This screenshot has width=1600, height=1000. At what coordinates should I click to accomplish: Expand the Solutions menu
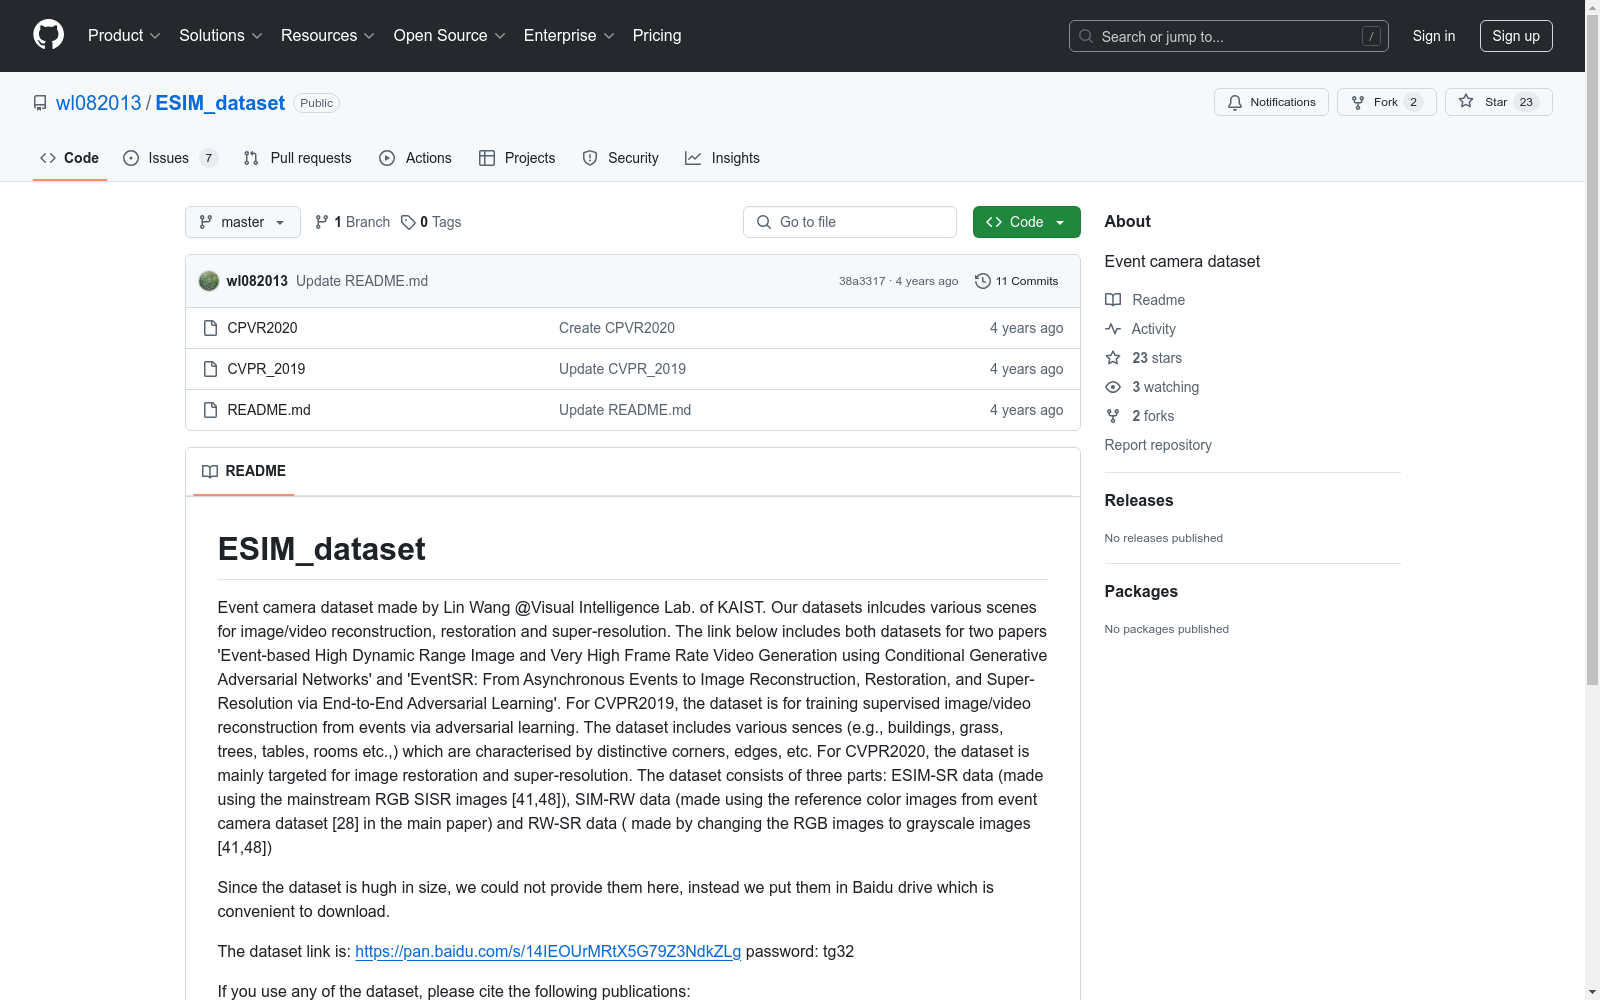[x=221, y=36]
